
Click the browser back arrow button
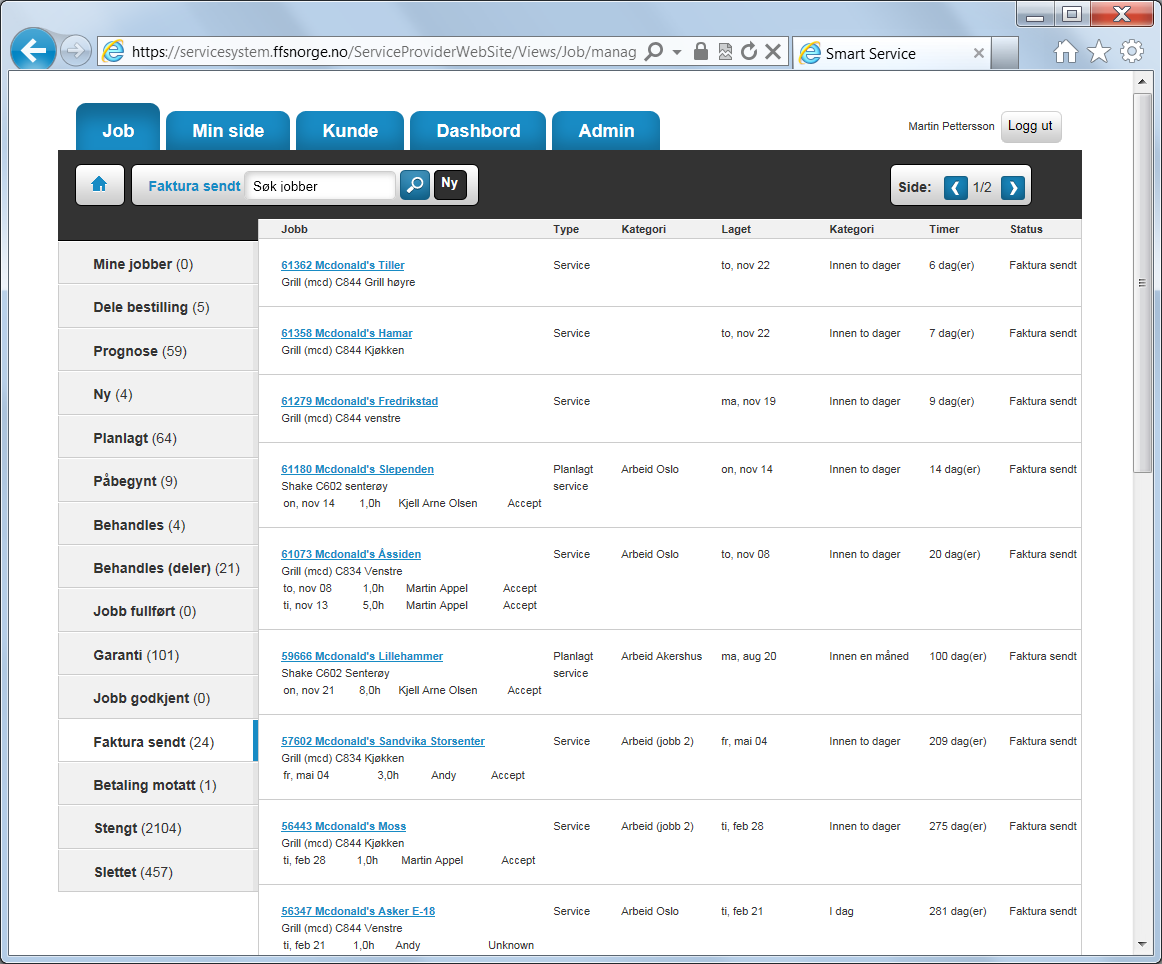click(33, 50)
